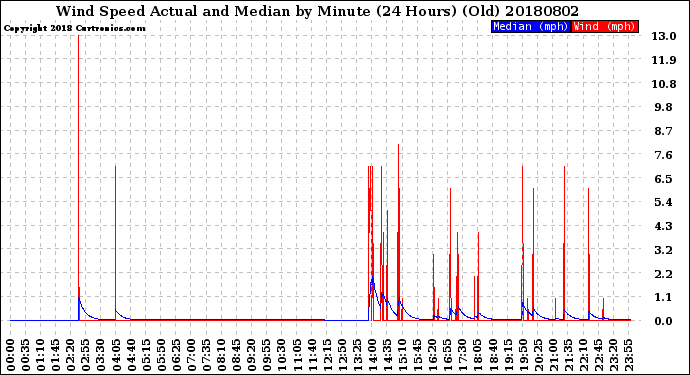690x375 pixels.
Task: Click the chart title text
Action: tap(317, 11)
